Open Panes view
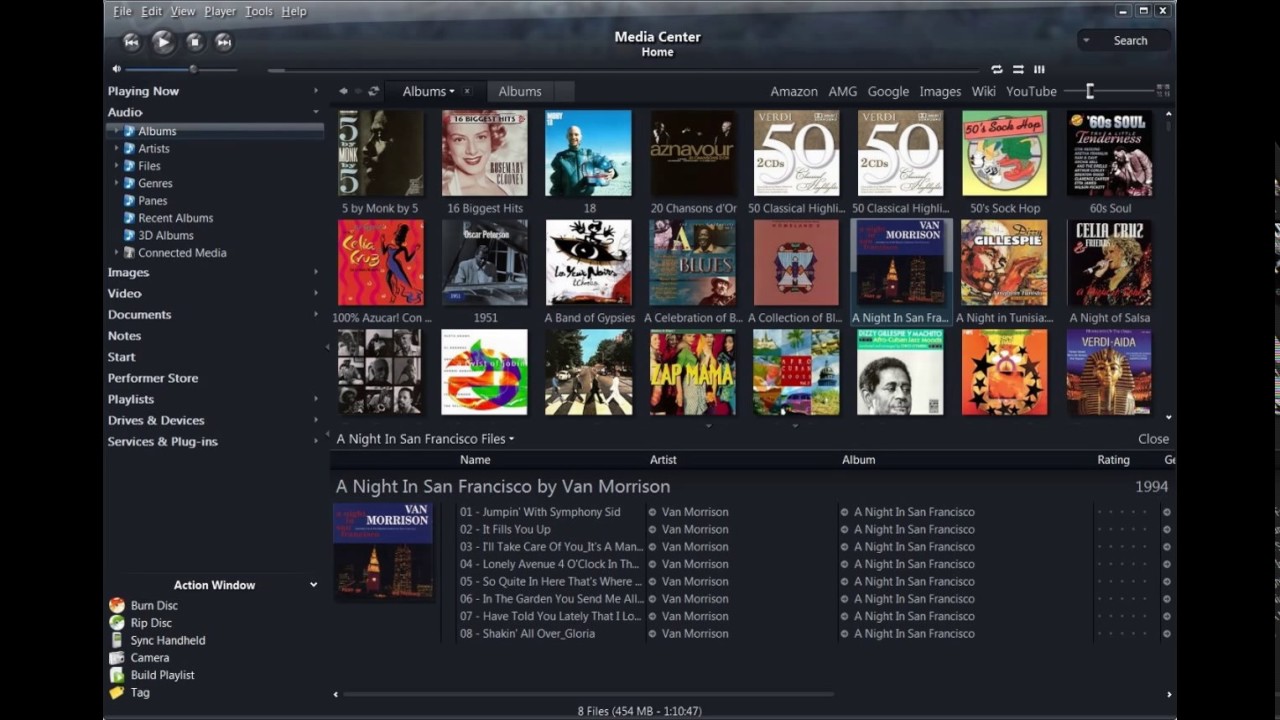 152,201
